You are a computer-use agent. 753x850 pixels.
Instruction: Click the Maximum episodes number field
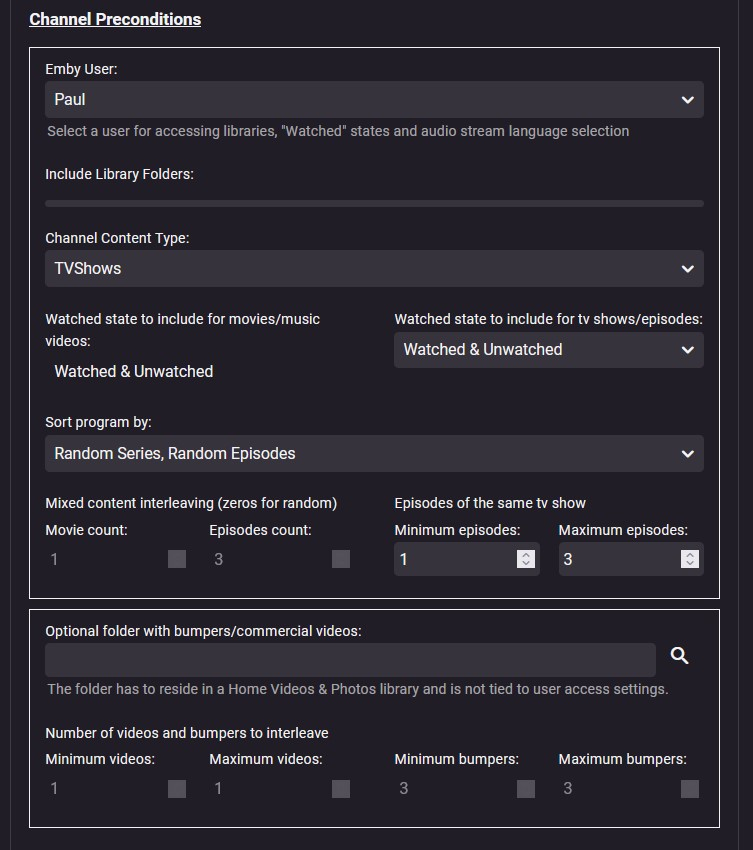click(618, 560)
